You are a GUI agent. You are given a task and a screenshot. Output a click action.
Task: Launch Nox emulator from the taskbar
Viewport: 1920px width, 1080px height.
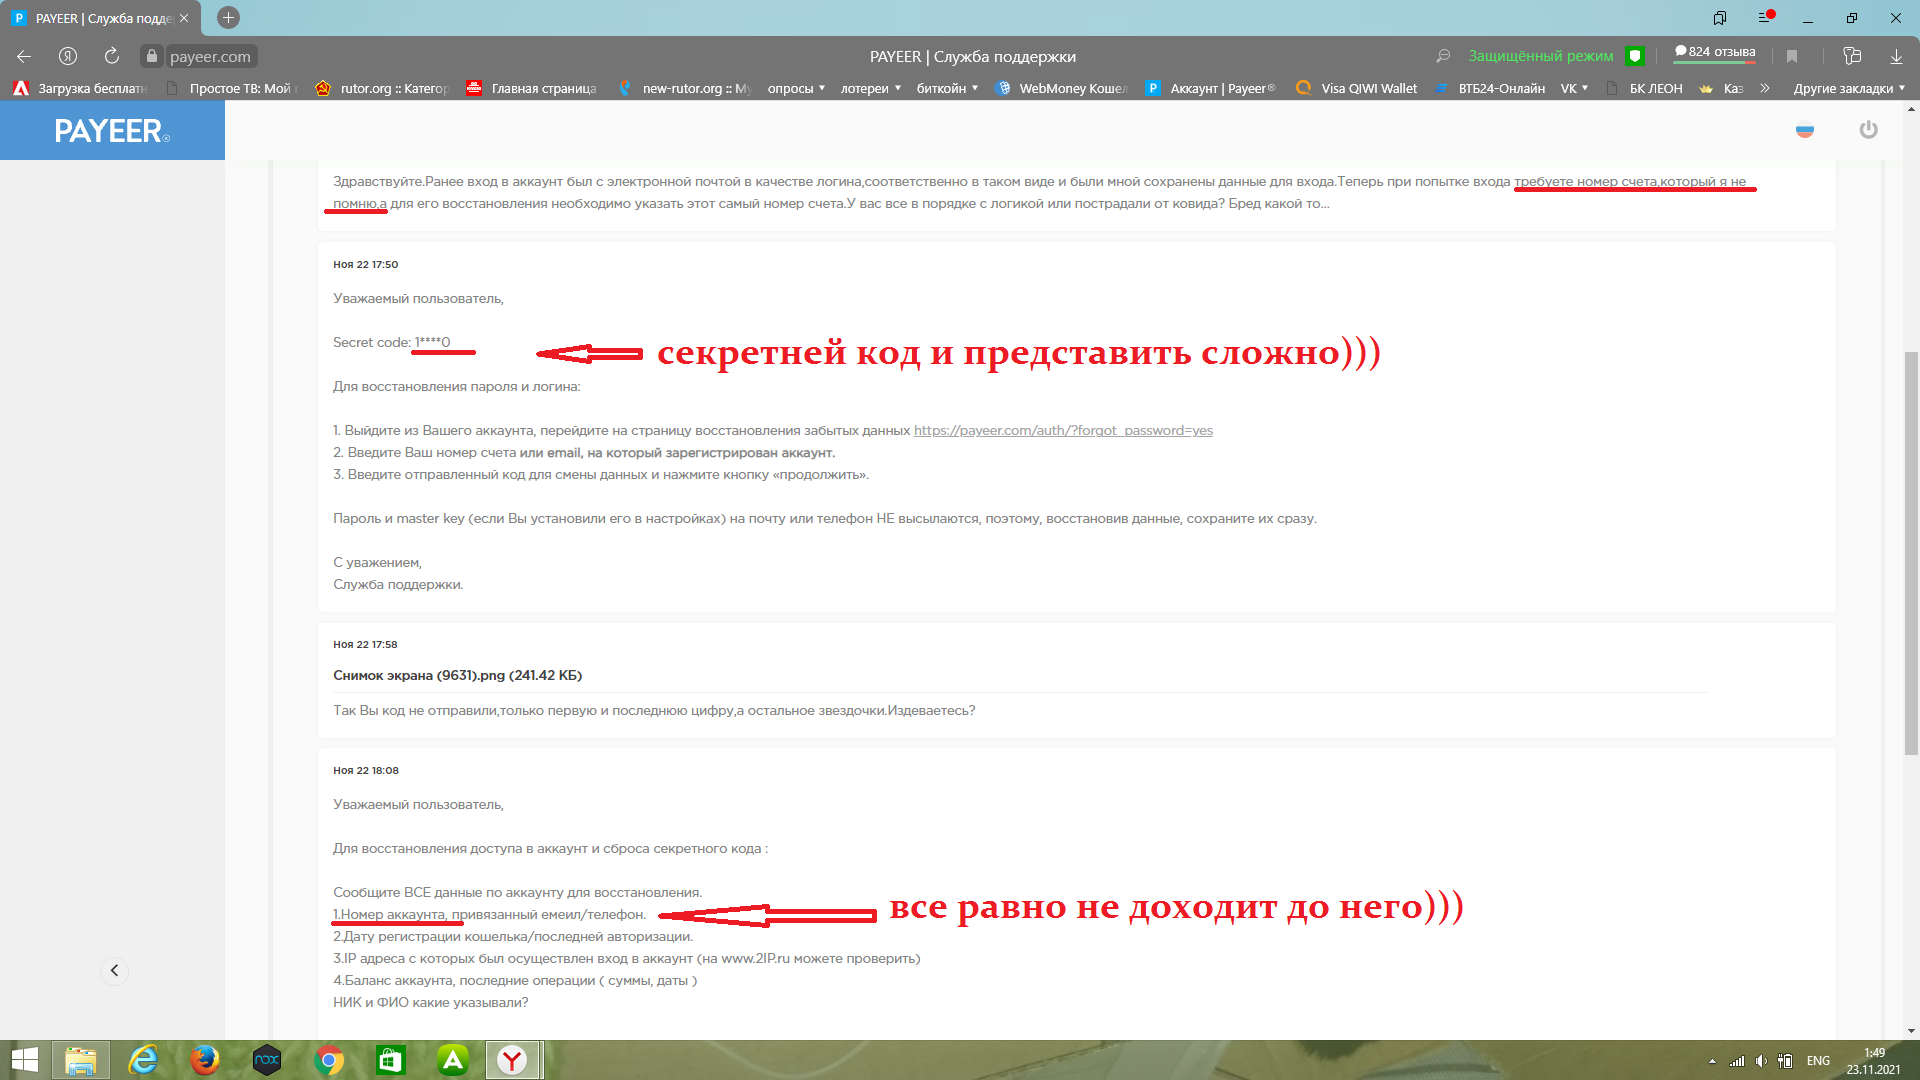coord(267,1060)
